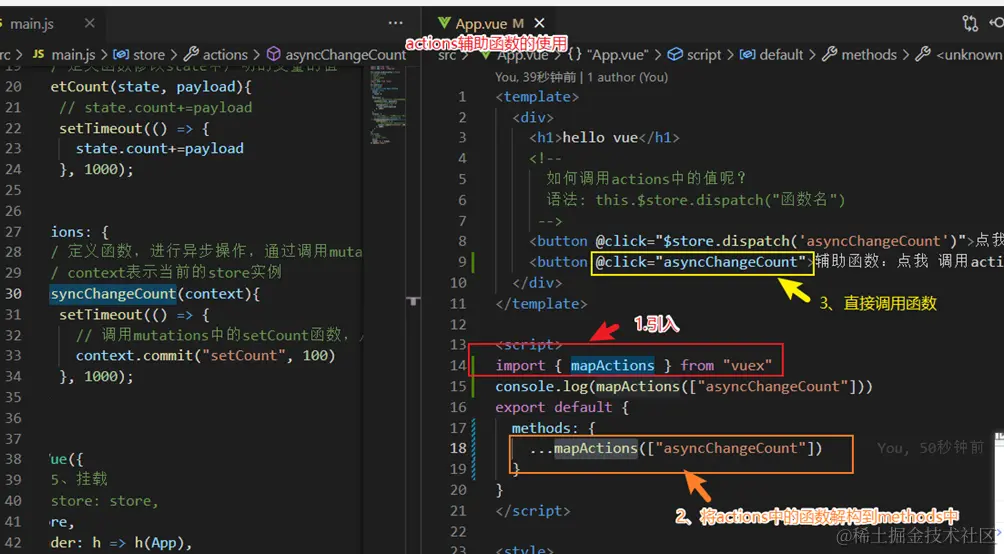This screenshot has height=554, width=1004.
Task: Click line number 22 in main.js
Action: pos(13,128)
